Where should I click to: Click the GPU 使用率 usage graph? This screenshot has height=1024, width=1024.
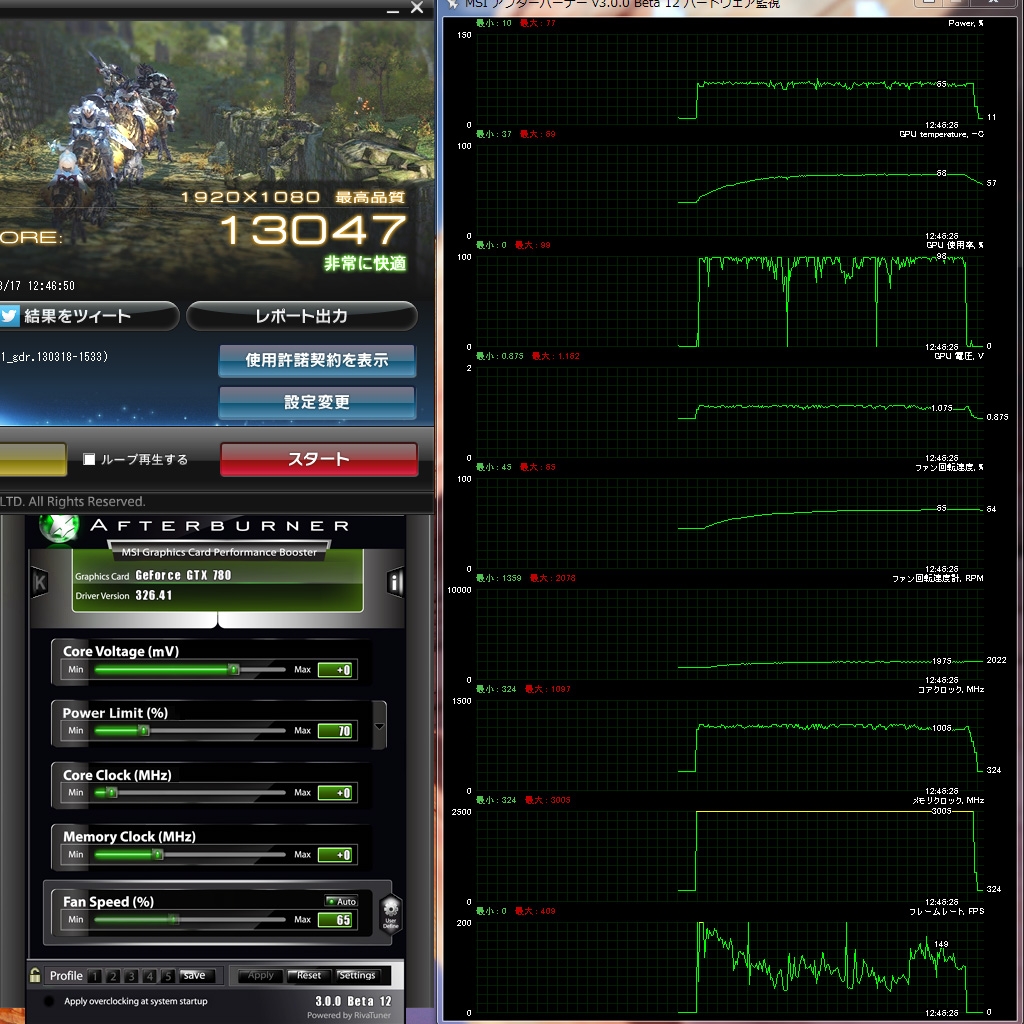point(729,300)
